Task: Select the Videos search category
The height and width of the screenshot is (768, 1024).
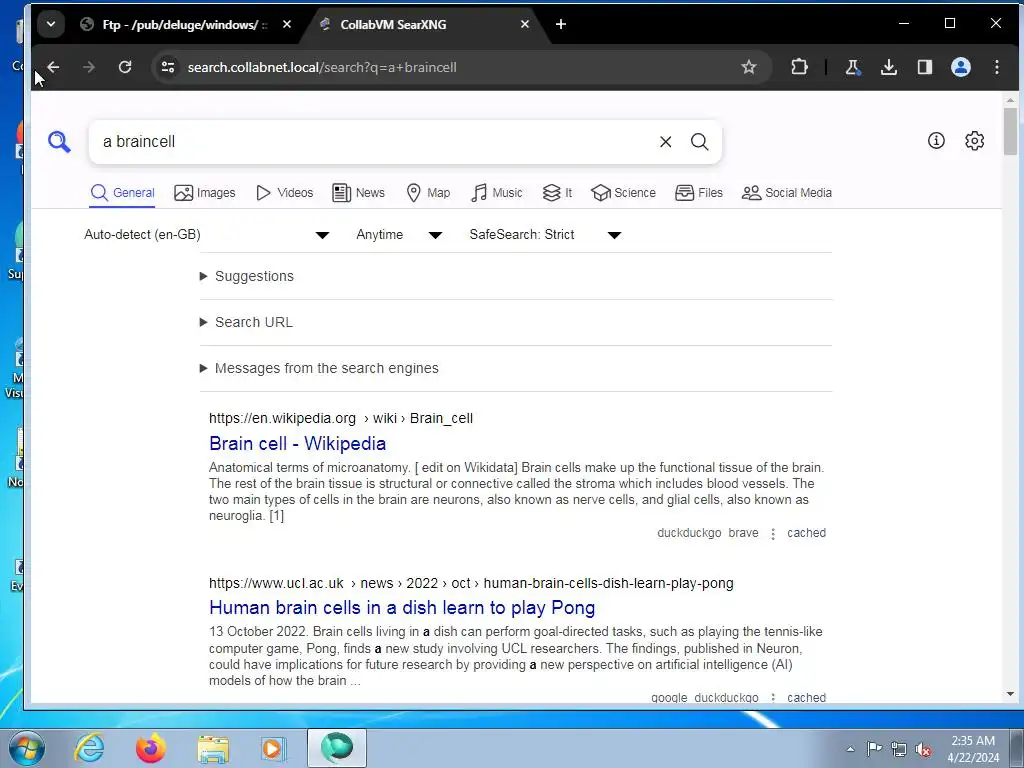Action: [285, 193]
